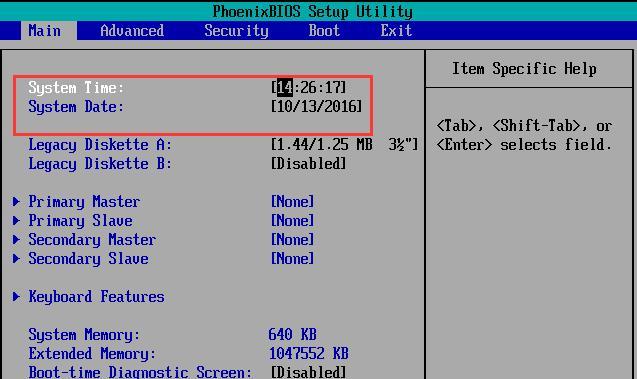Viewport: 637px width, 379px height.
Task: Select the Exit tab
Action: point(396,31)
